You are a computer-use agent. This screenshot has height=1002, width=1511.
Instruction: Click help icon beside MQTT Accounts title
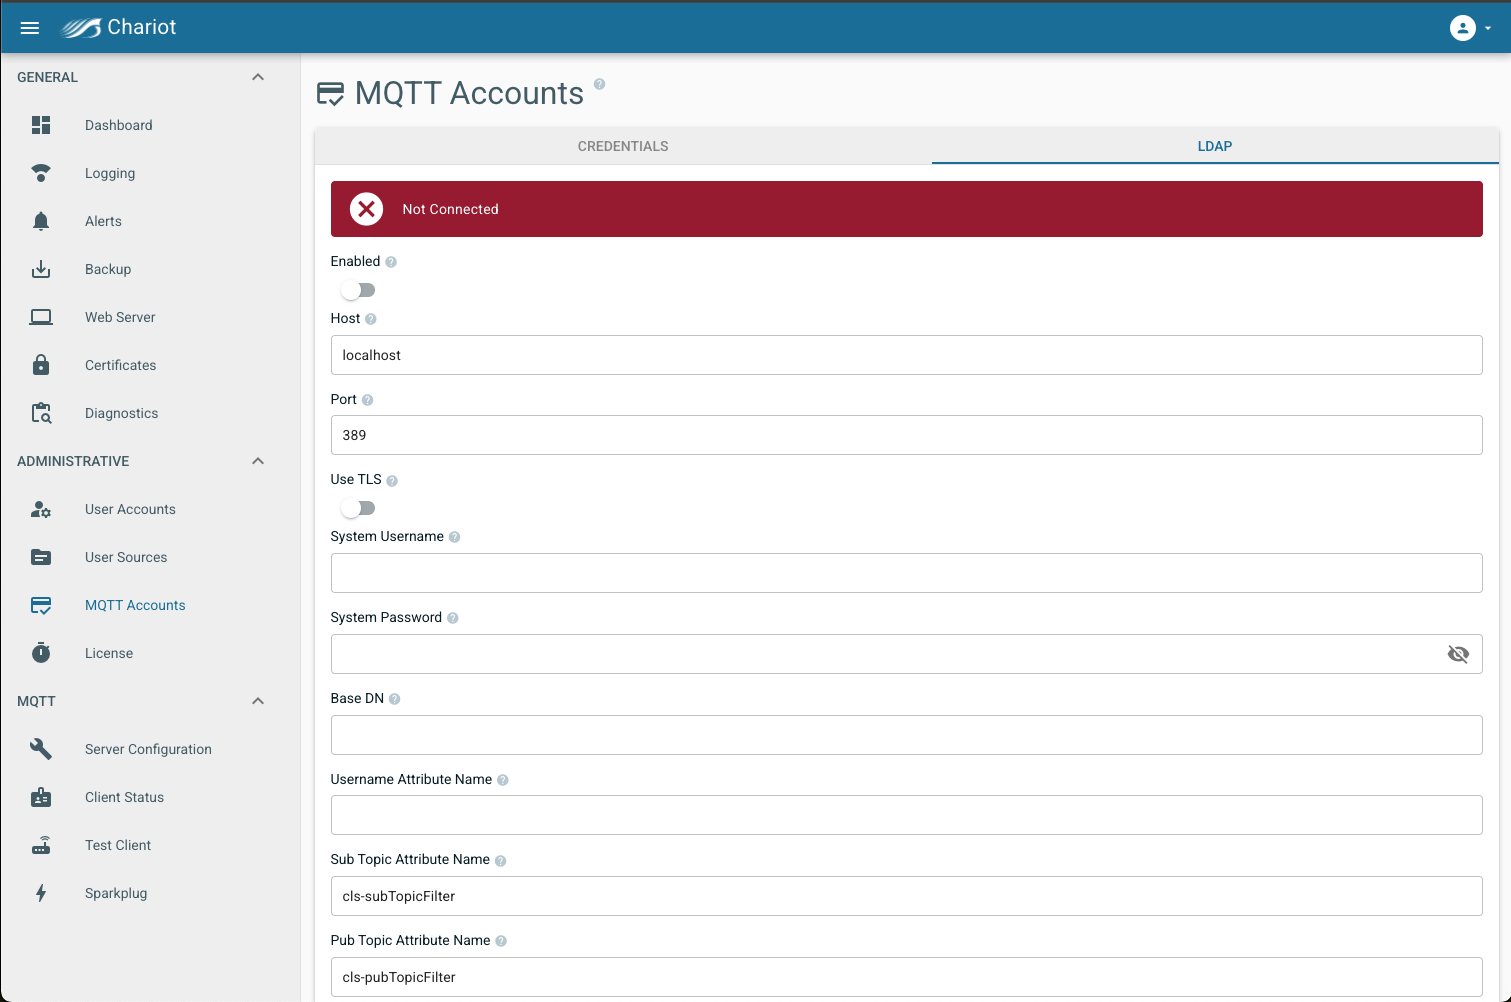point(599,84)
